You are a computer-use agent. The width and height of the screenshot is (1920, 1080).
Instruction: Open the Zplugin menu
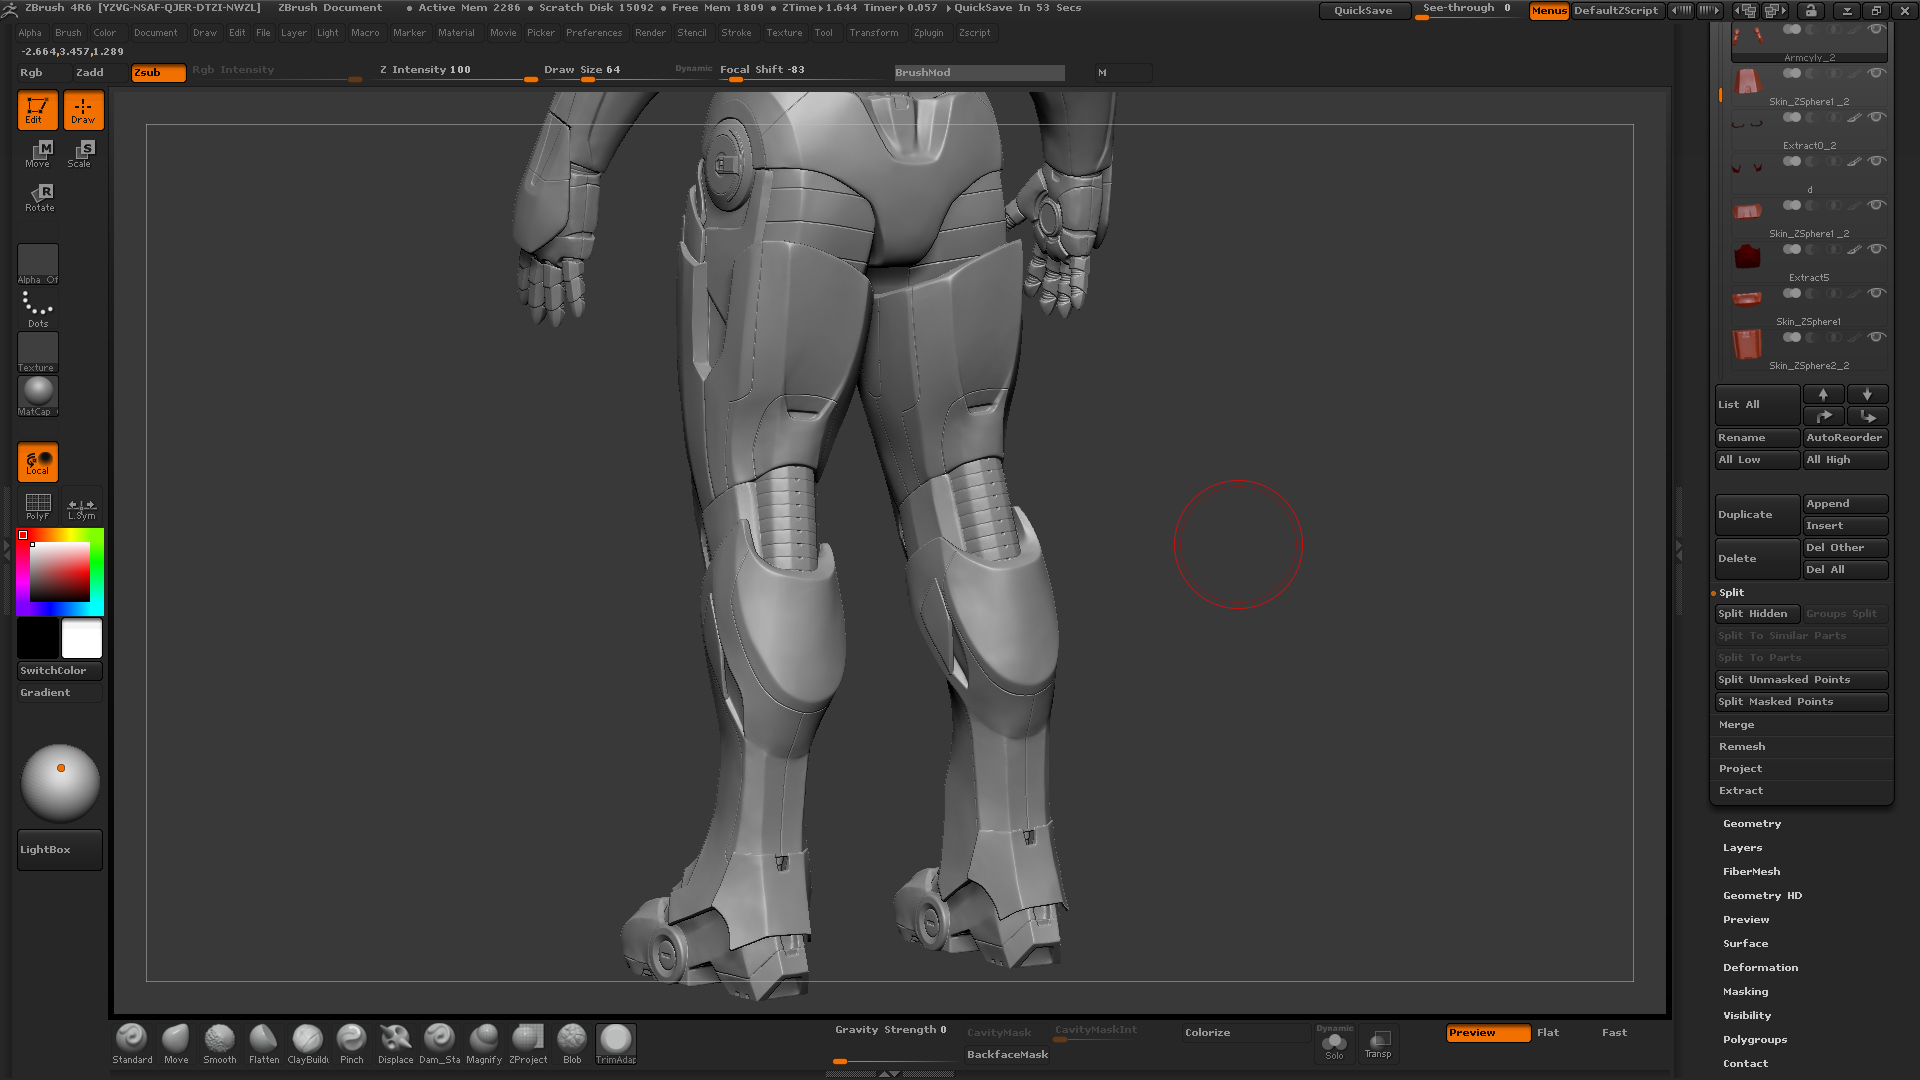[x=928, y=33]
